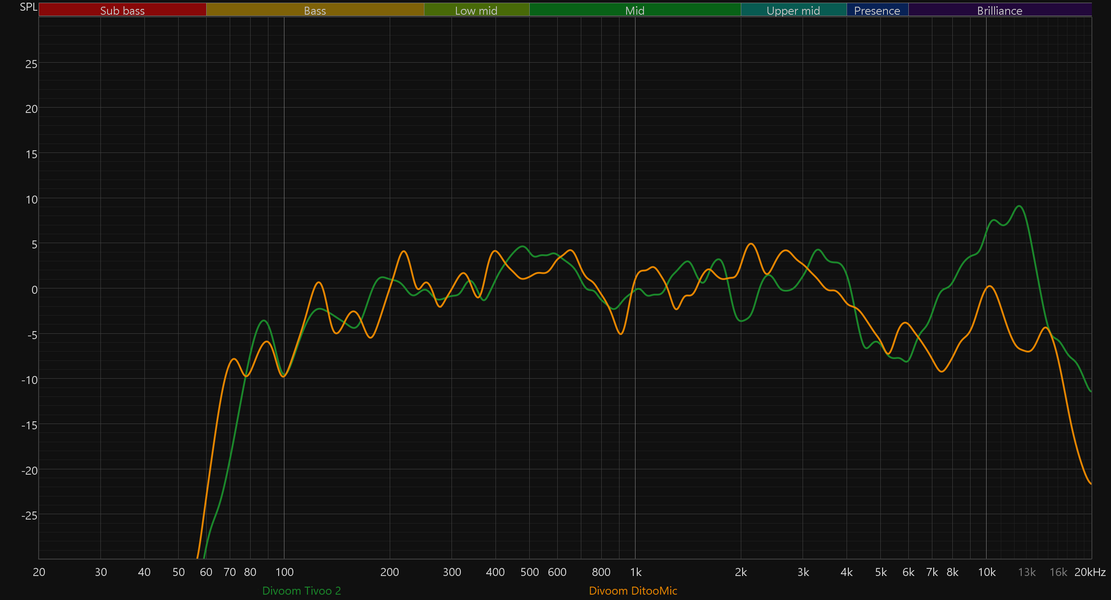The image size is (1111, 600).
Task: Click the 25 dB level label
Action: [x=31, y=64]
